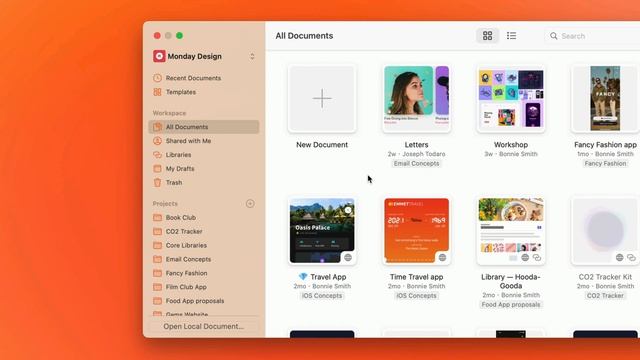Click the Letters document title
The image size is (640, 360).
(x=416, y=145)
